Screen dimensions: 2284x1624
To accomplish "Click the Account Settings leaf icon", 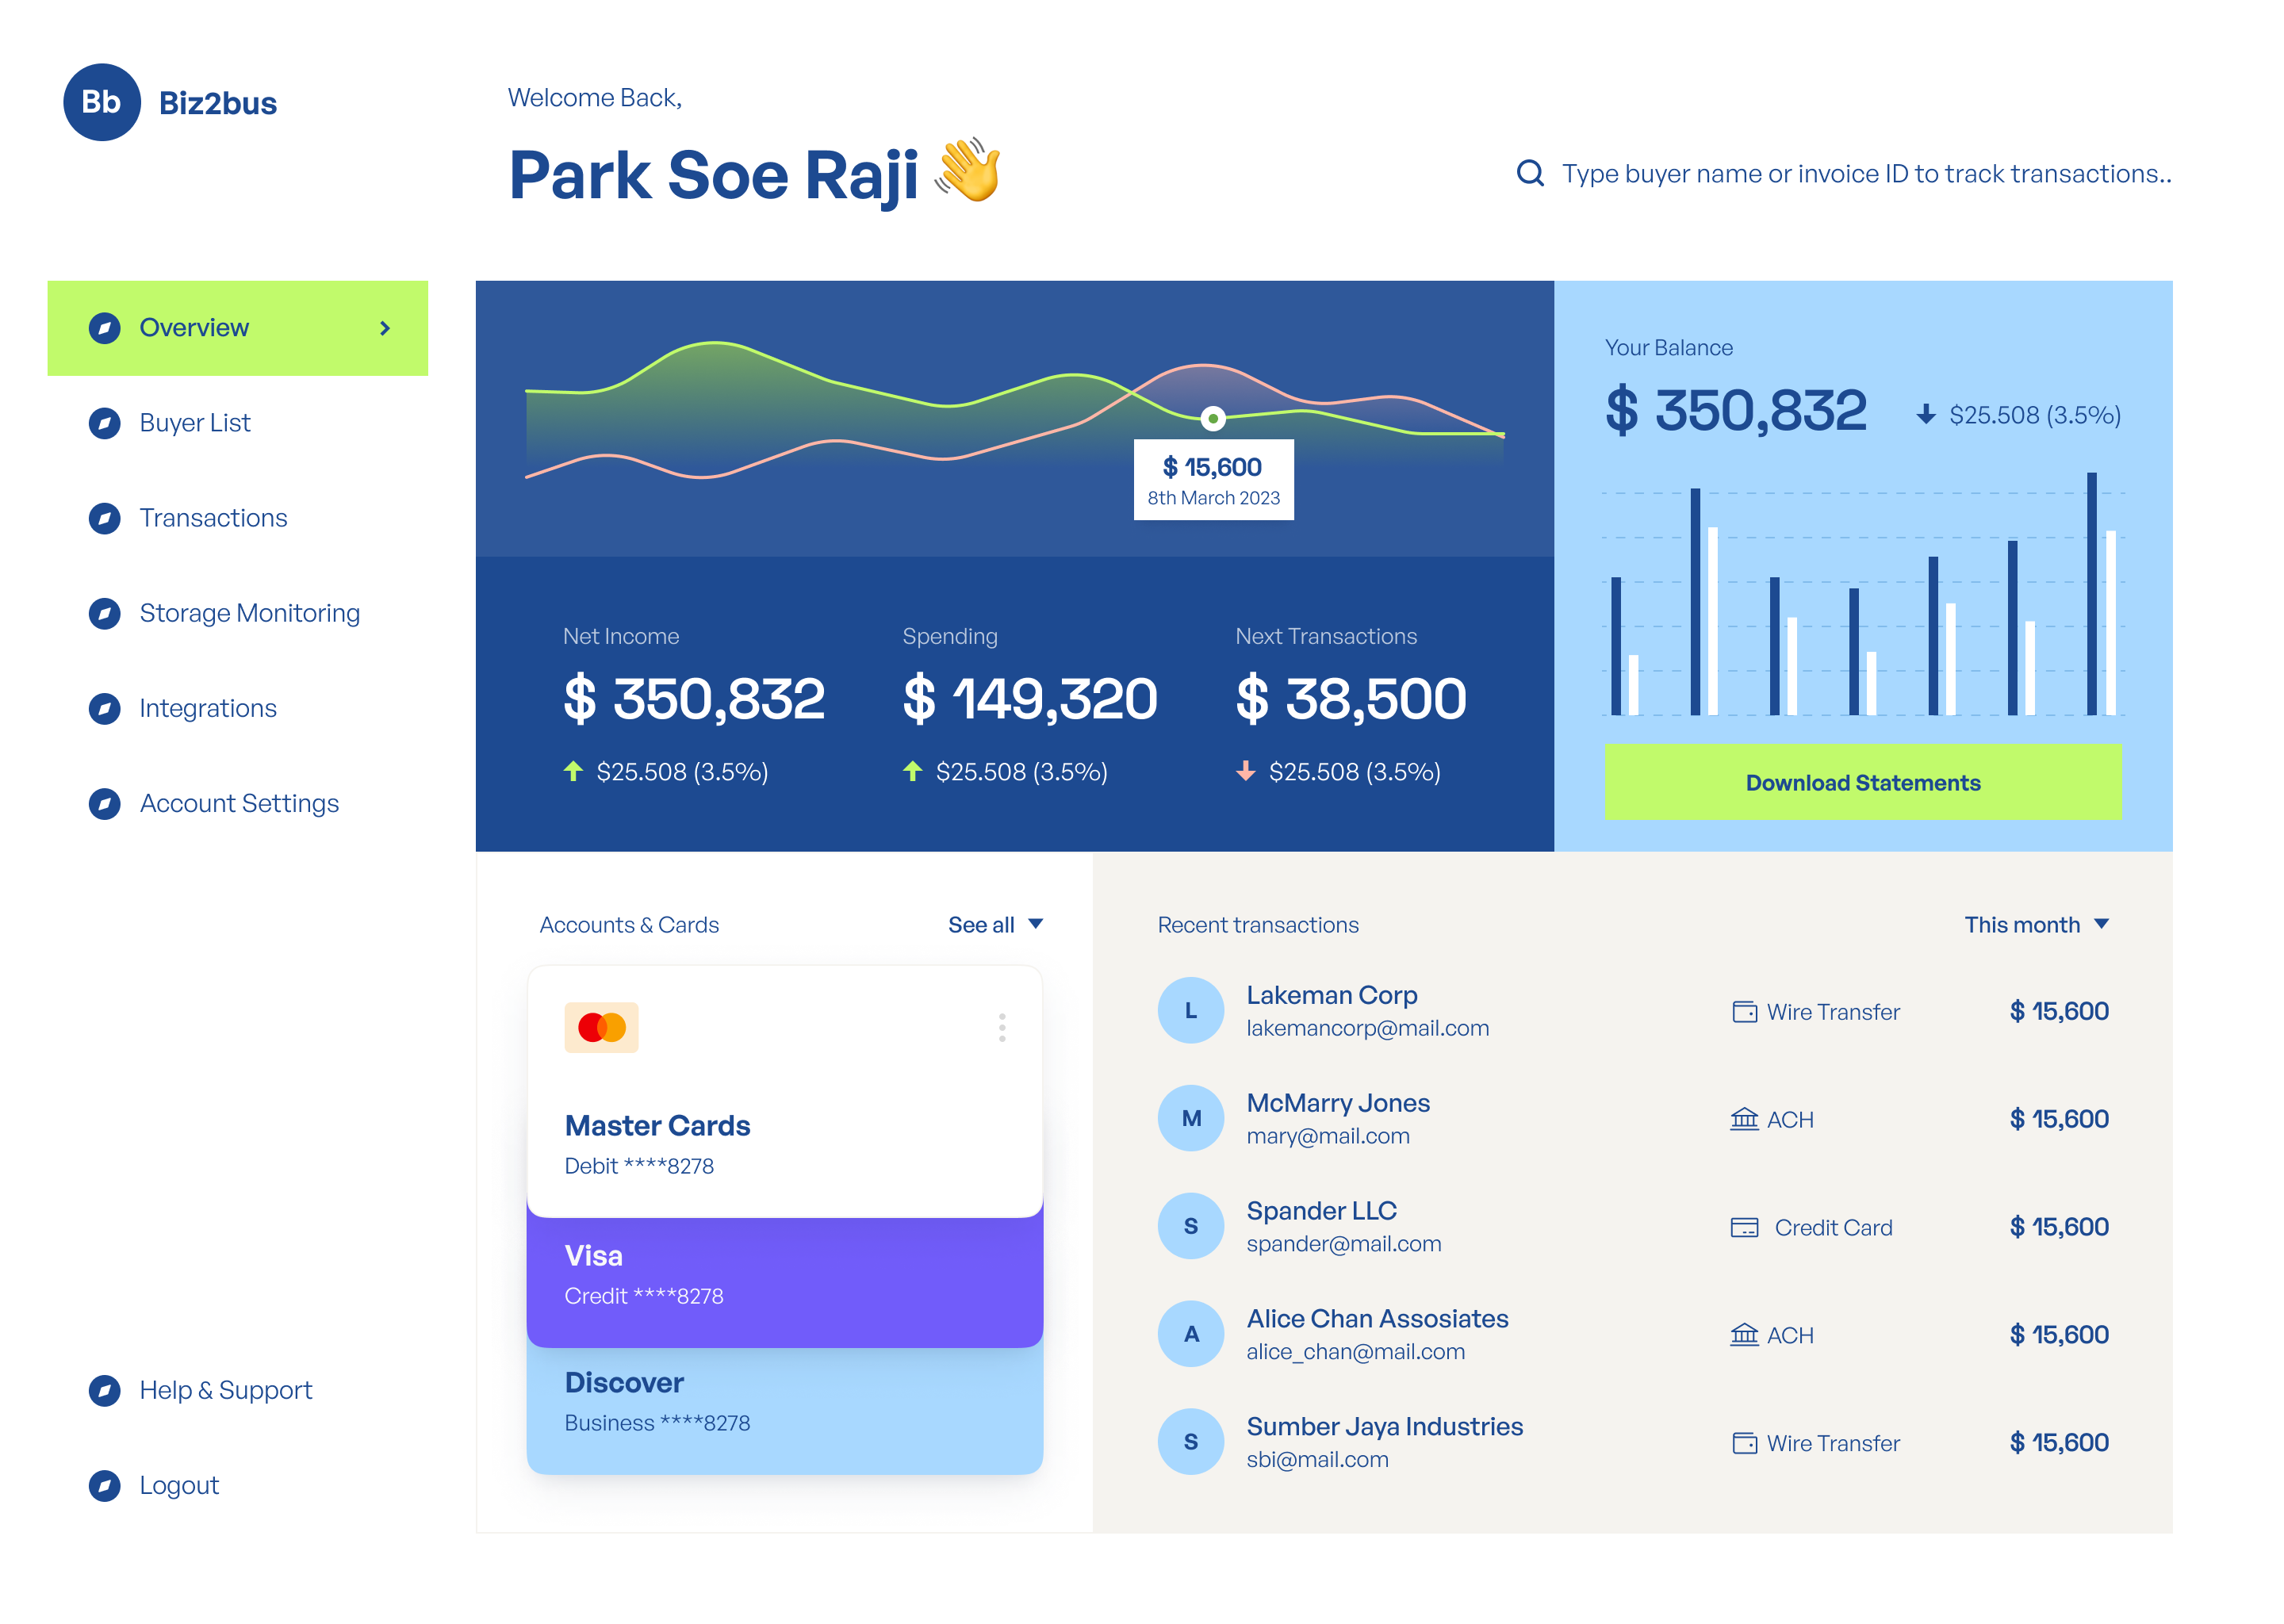I will (104, 803).
